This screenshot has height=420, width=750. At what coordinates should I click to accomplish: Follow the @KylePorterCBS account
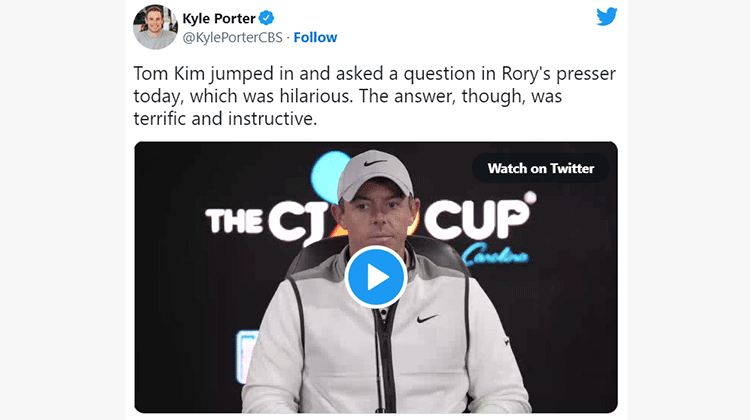(x=315, y=37)
